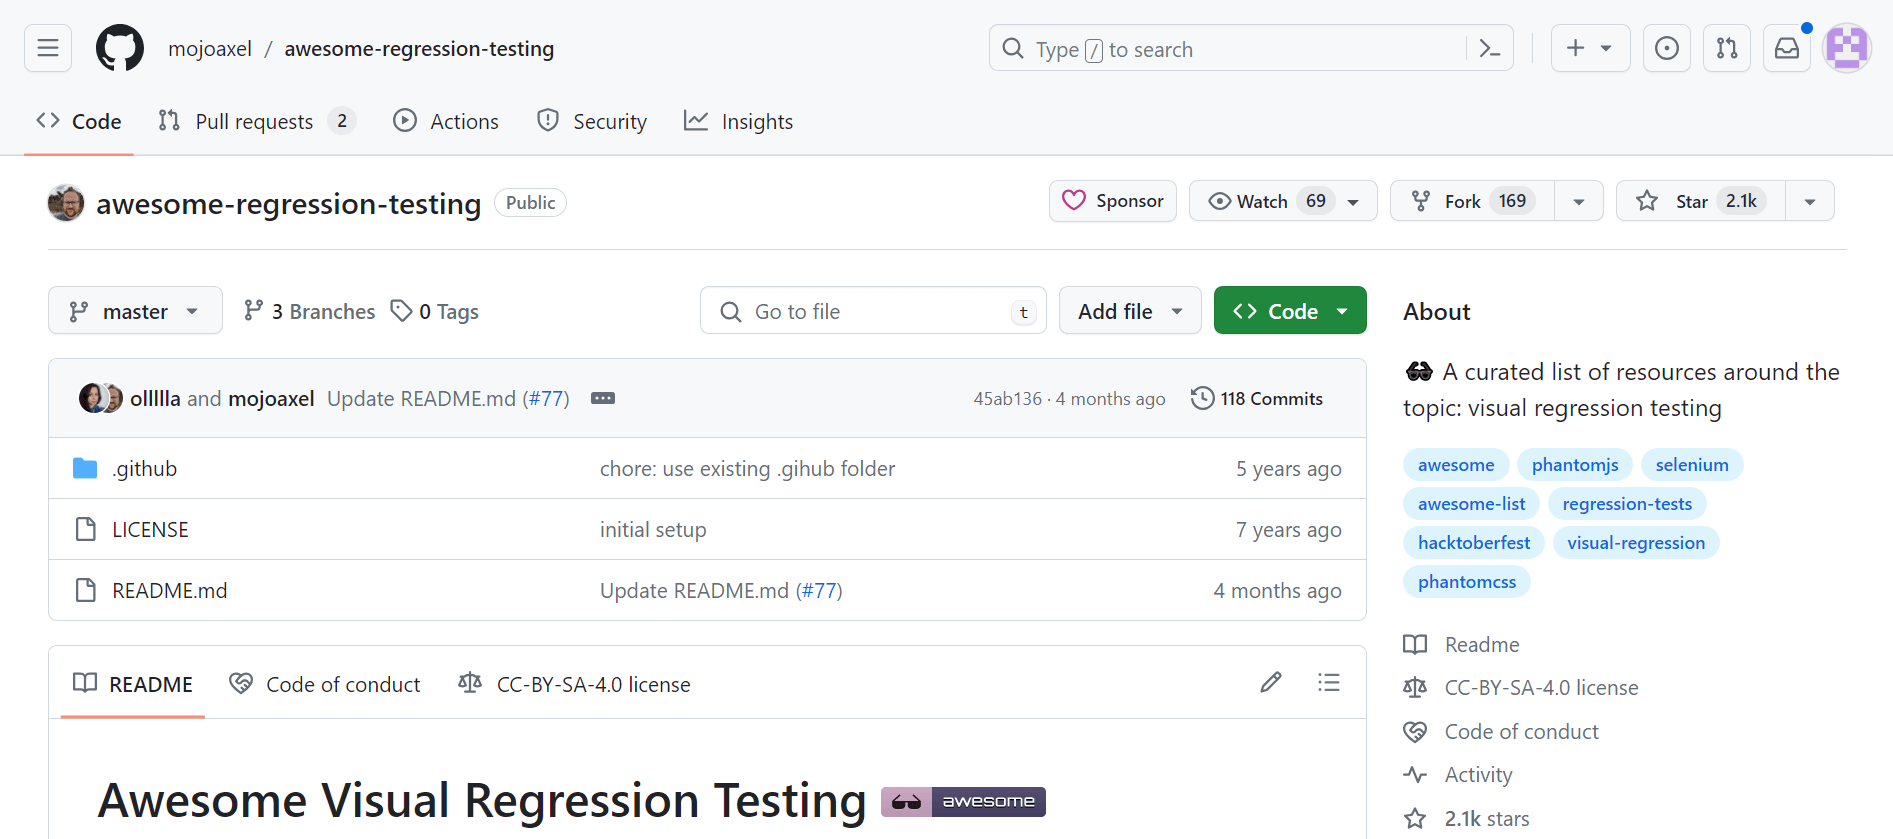1893x839 pixels.
Task: Open the command palette icon
Action: (x=1489, y=48)
